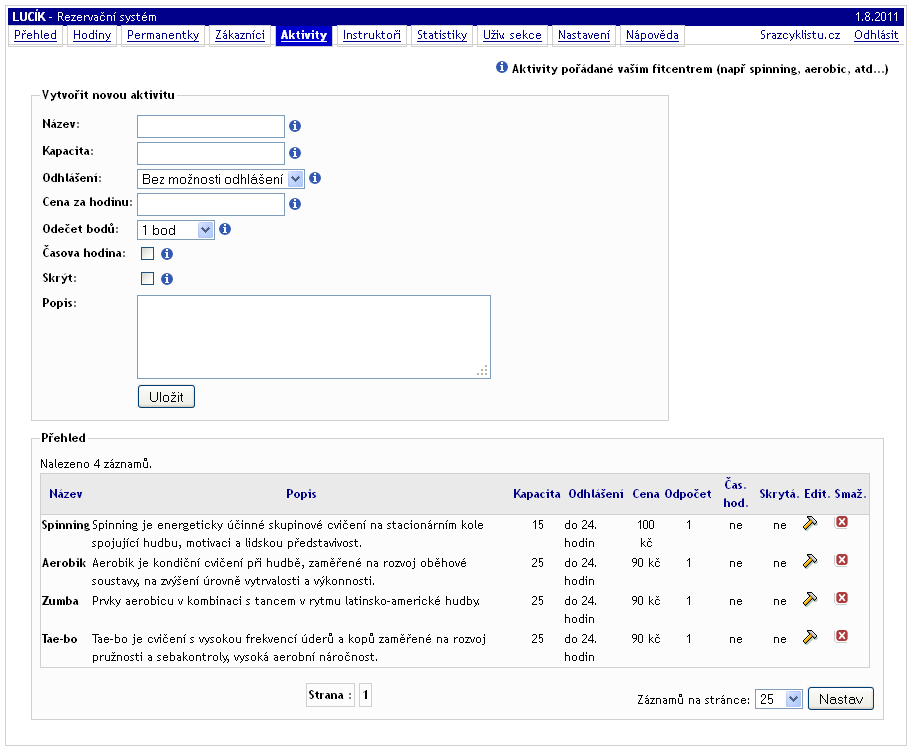Click the info icon before the Aktivity description

coord(502,68)
